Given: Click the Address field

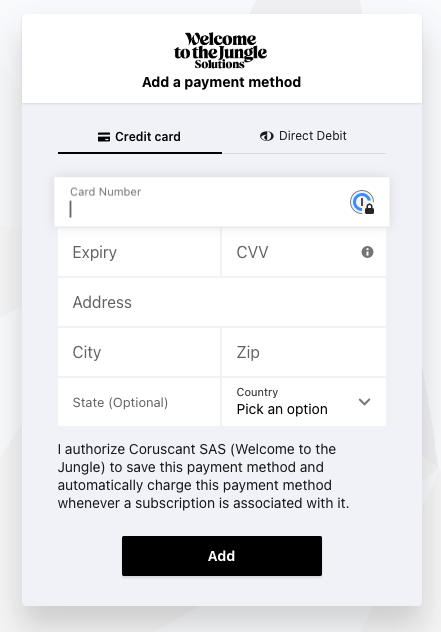Looking at the screenshot, I should coord(222,302).
